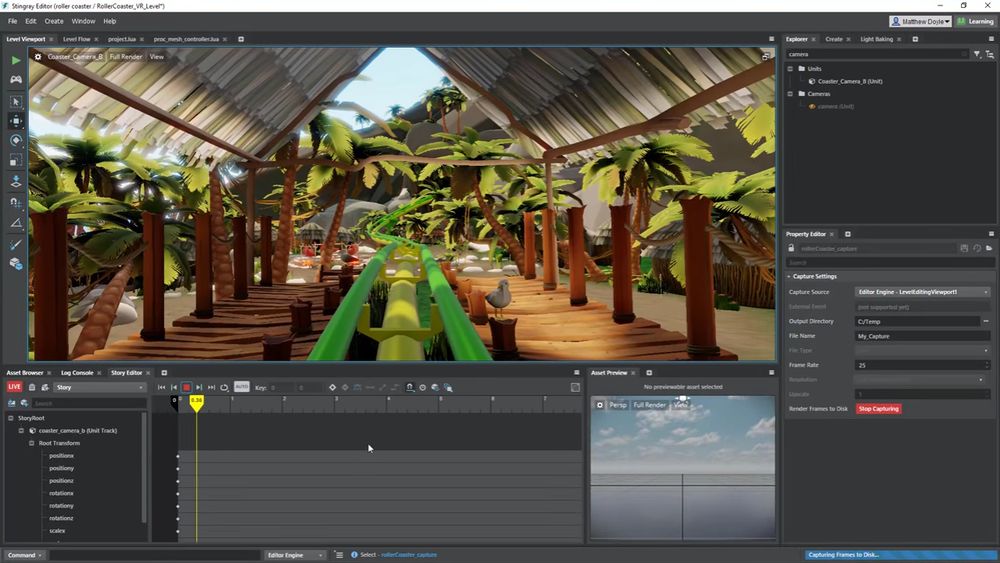Click the Full Render viewport mode button
This screenshot has width=1000, height=563.
[126, 57]
